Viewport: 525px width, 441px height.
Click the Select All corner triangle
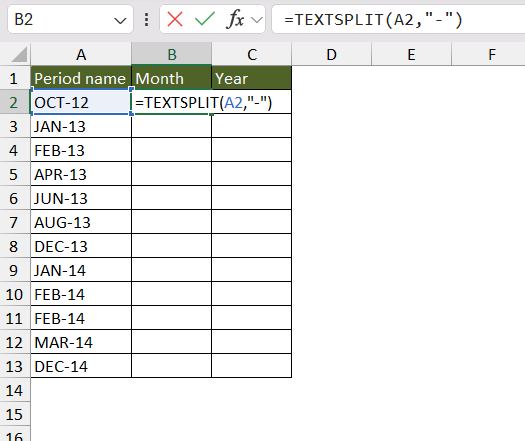pos(19,55)
